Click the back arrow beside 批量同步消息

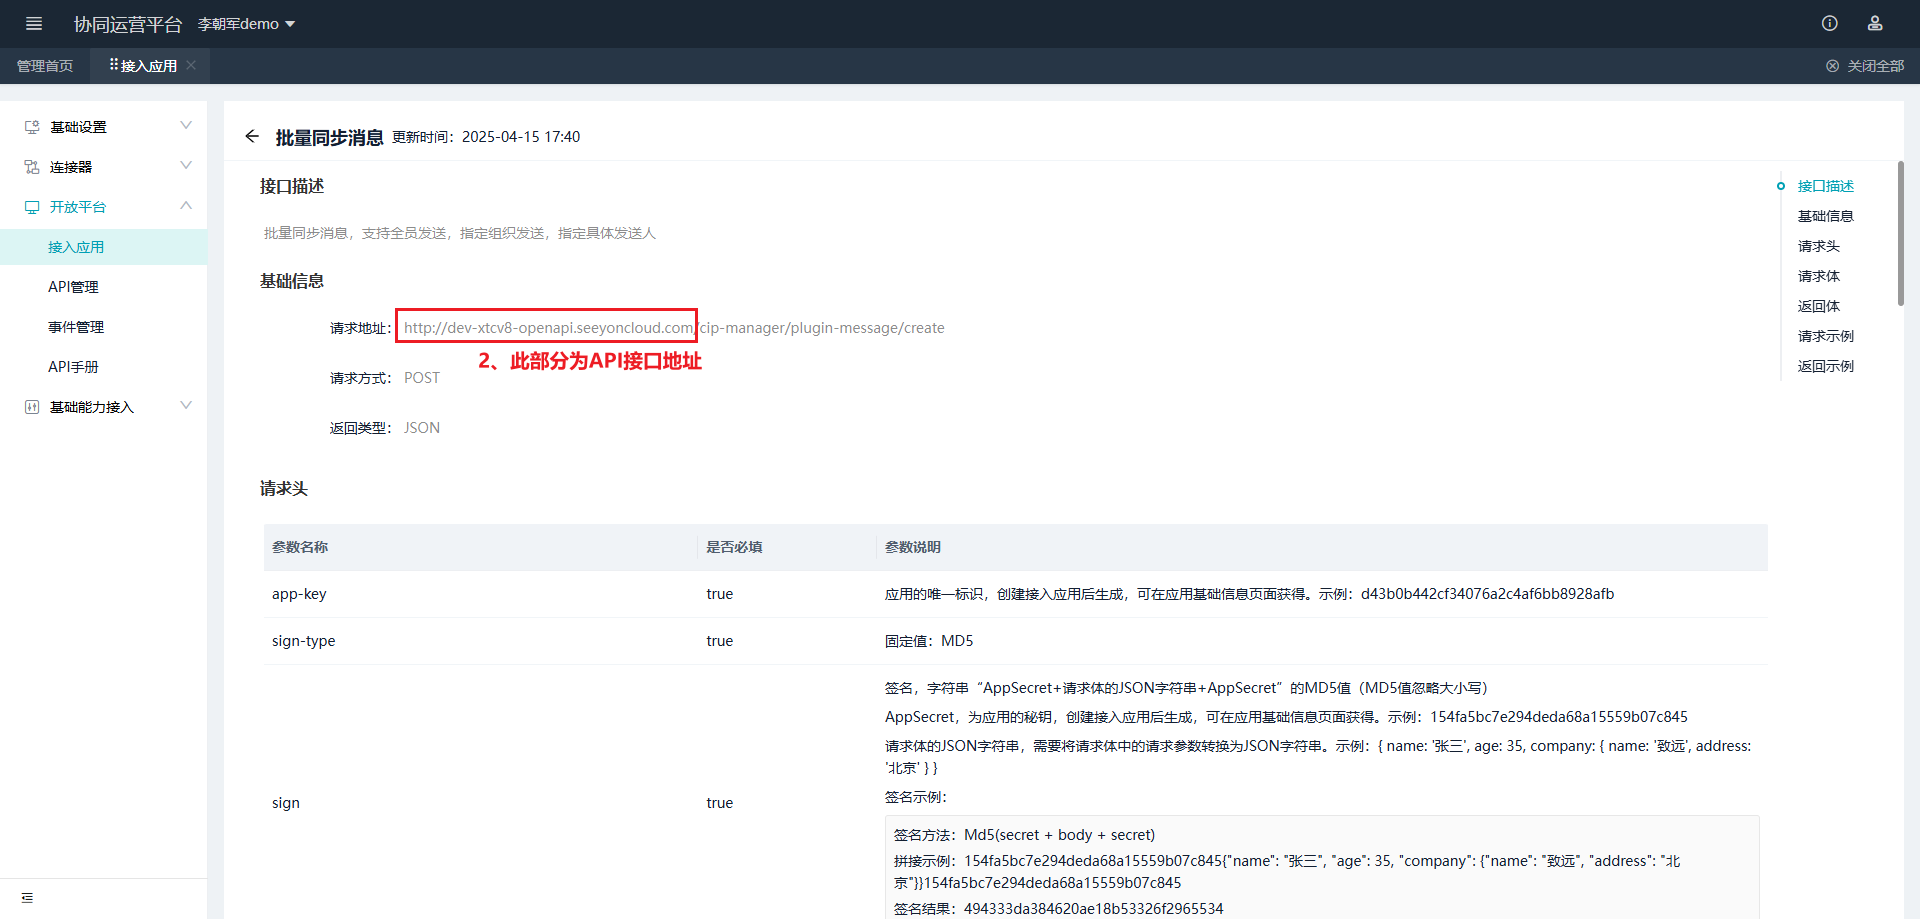pos(252,137)
